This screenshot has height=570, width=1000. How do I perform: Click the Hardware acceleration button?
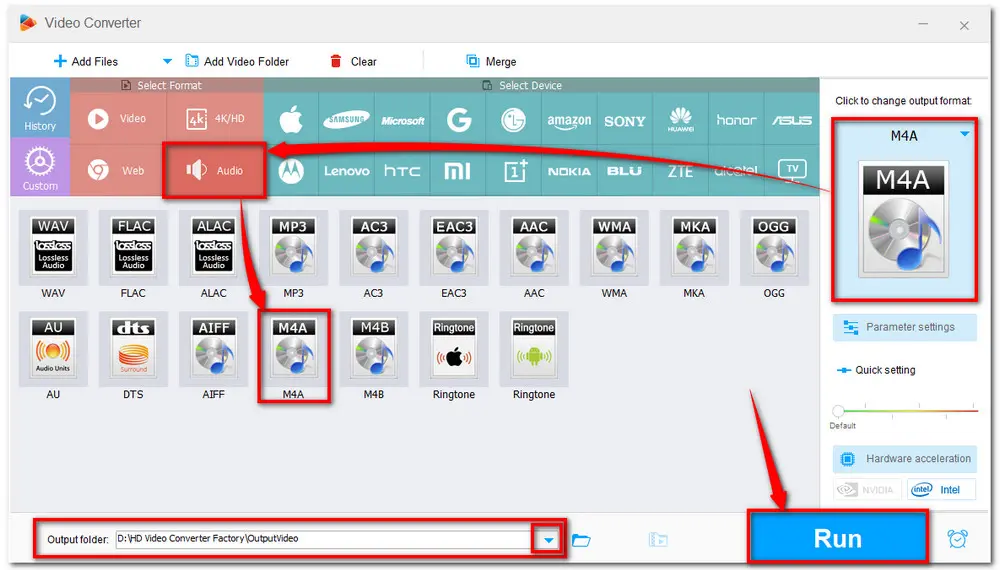(x=904, y=458)
